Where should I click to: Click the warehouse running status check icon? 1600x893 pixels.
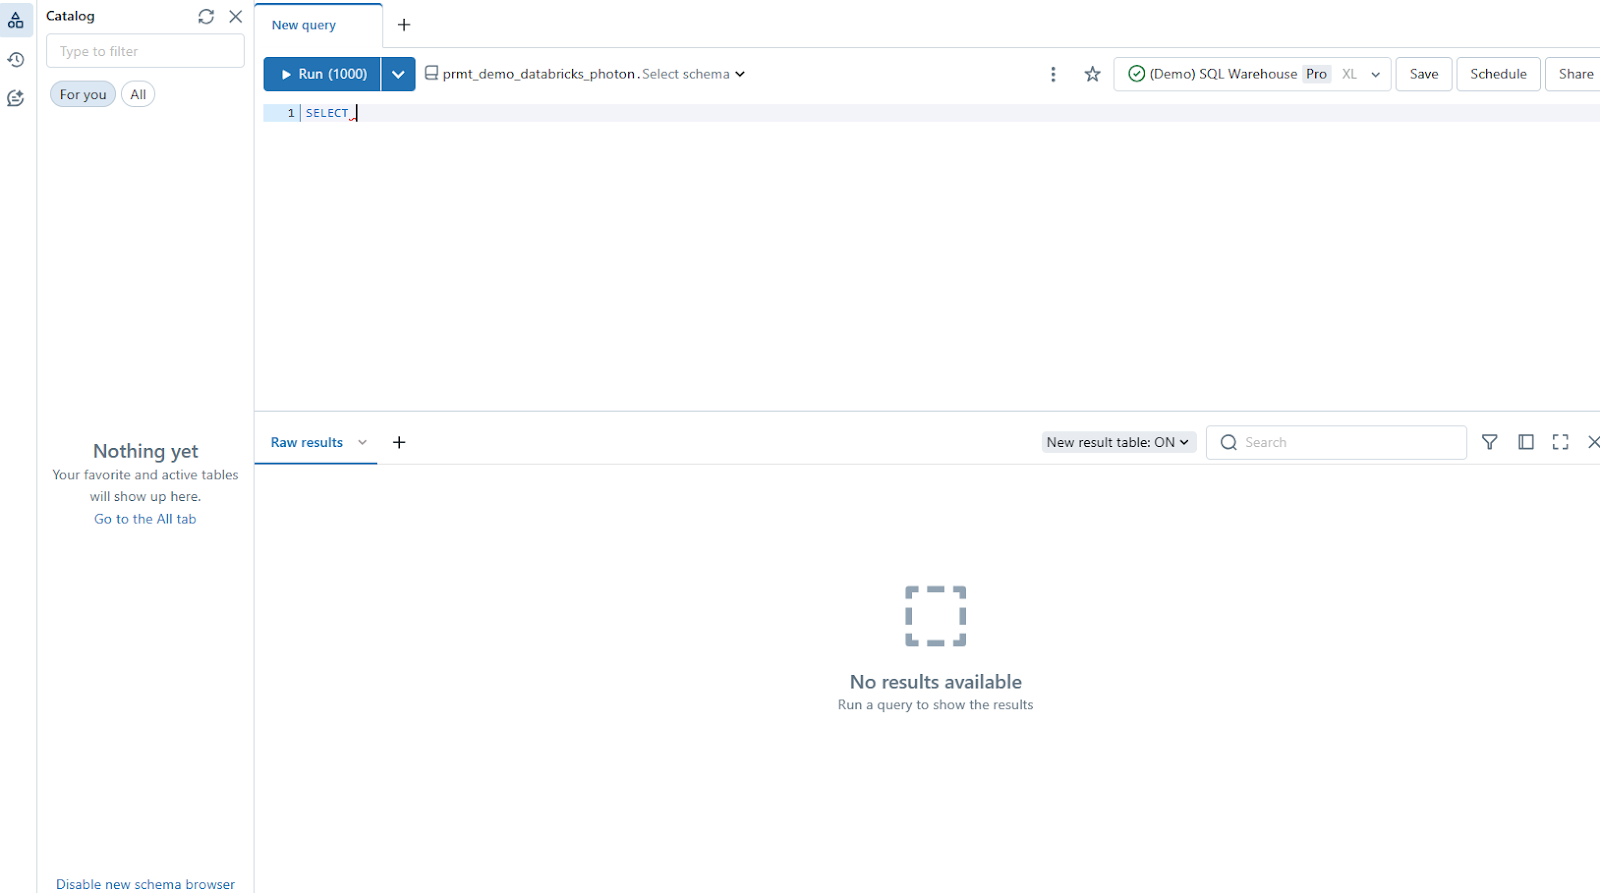[x=1136, y=74]
